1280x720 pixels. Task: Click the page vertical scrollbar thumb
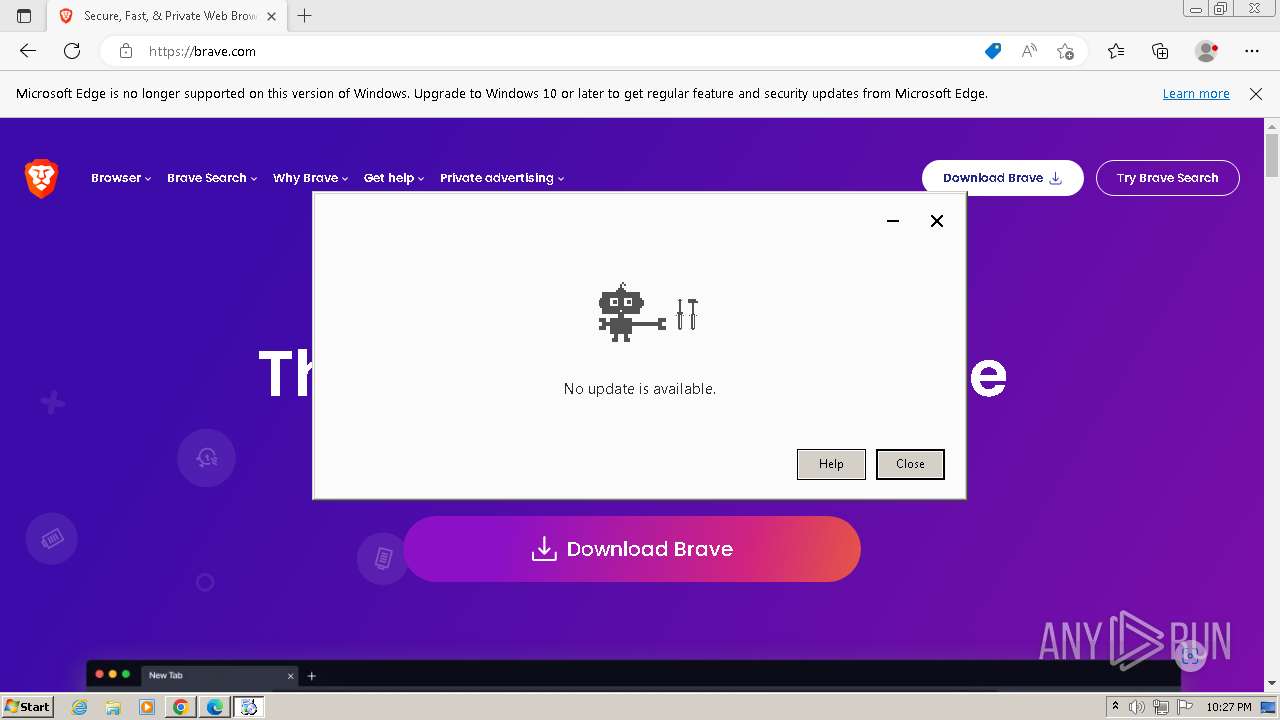(x=1272, y=156)
